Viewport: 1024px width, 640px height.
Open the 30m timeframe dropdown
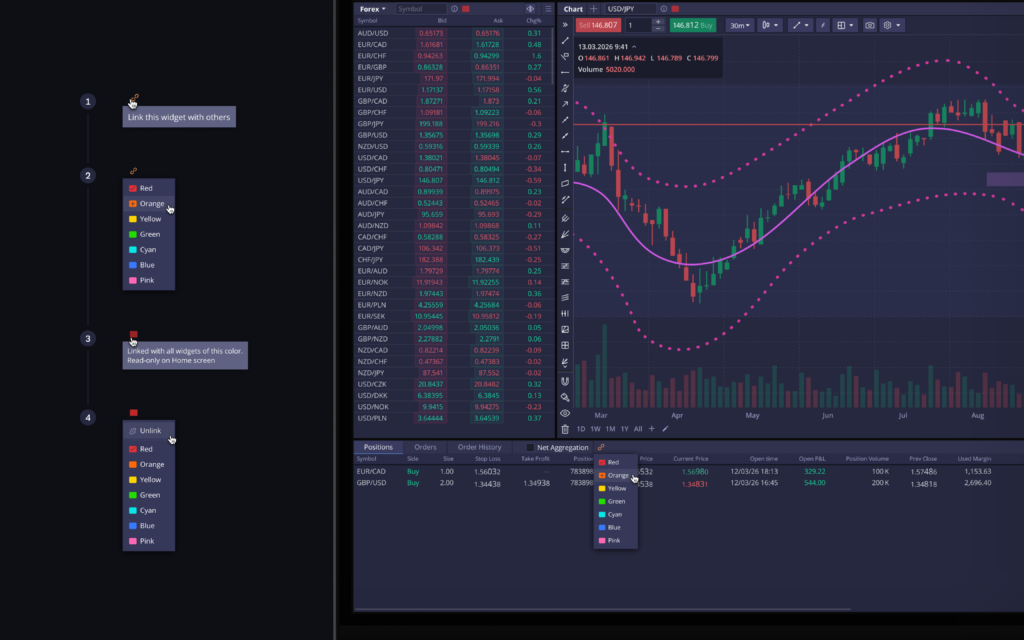point(740,25)
